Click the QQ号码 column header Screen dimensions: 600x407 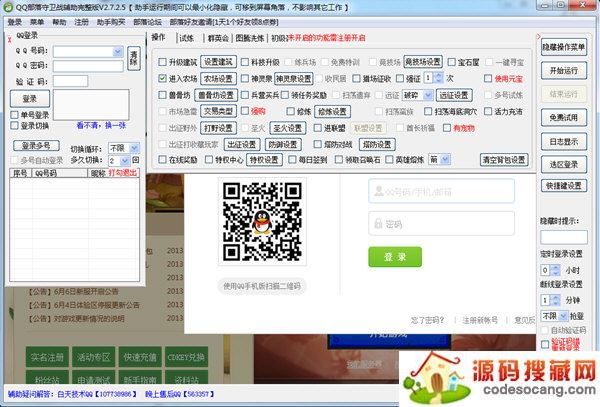pyautogui.click(x=60, y=173)
